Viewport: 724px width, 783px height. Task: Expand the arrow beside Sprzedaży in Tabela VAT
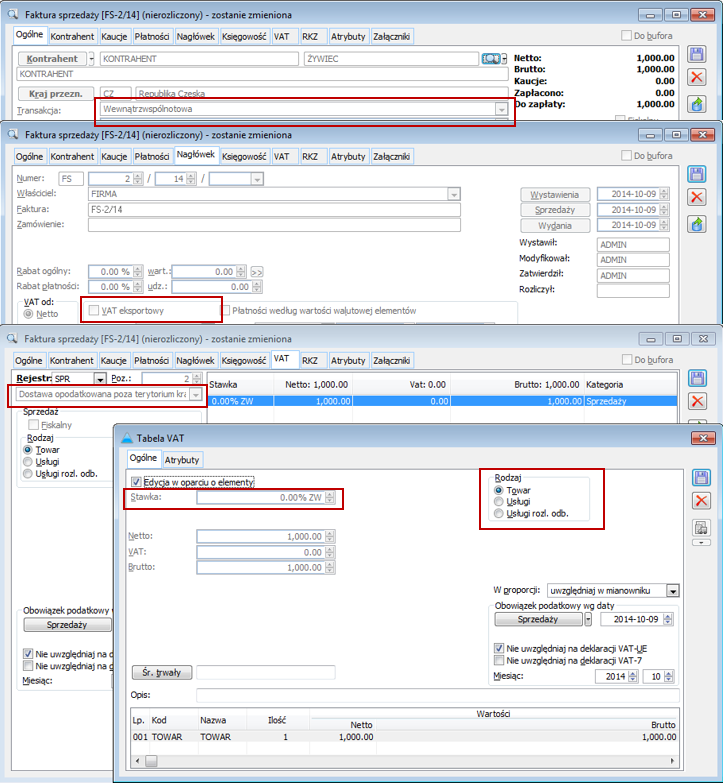(x=588, y=619)
